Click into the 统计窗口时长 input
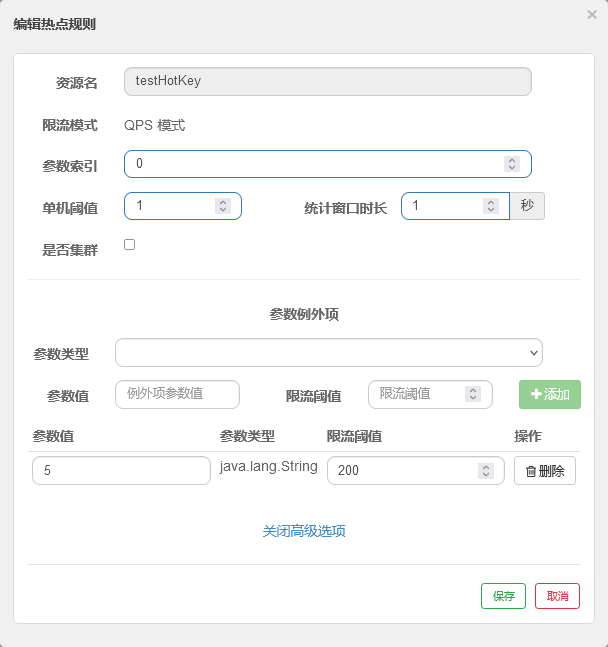Viewport: 608px width, 647px height. point(442,206)
